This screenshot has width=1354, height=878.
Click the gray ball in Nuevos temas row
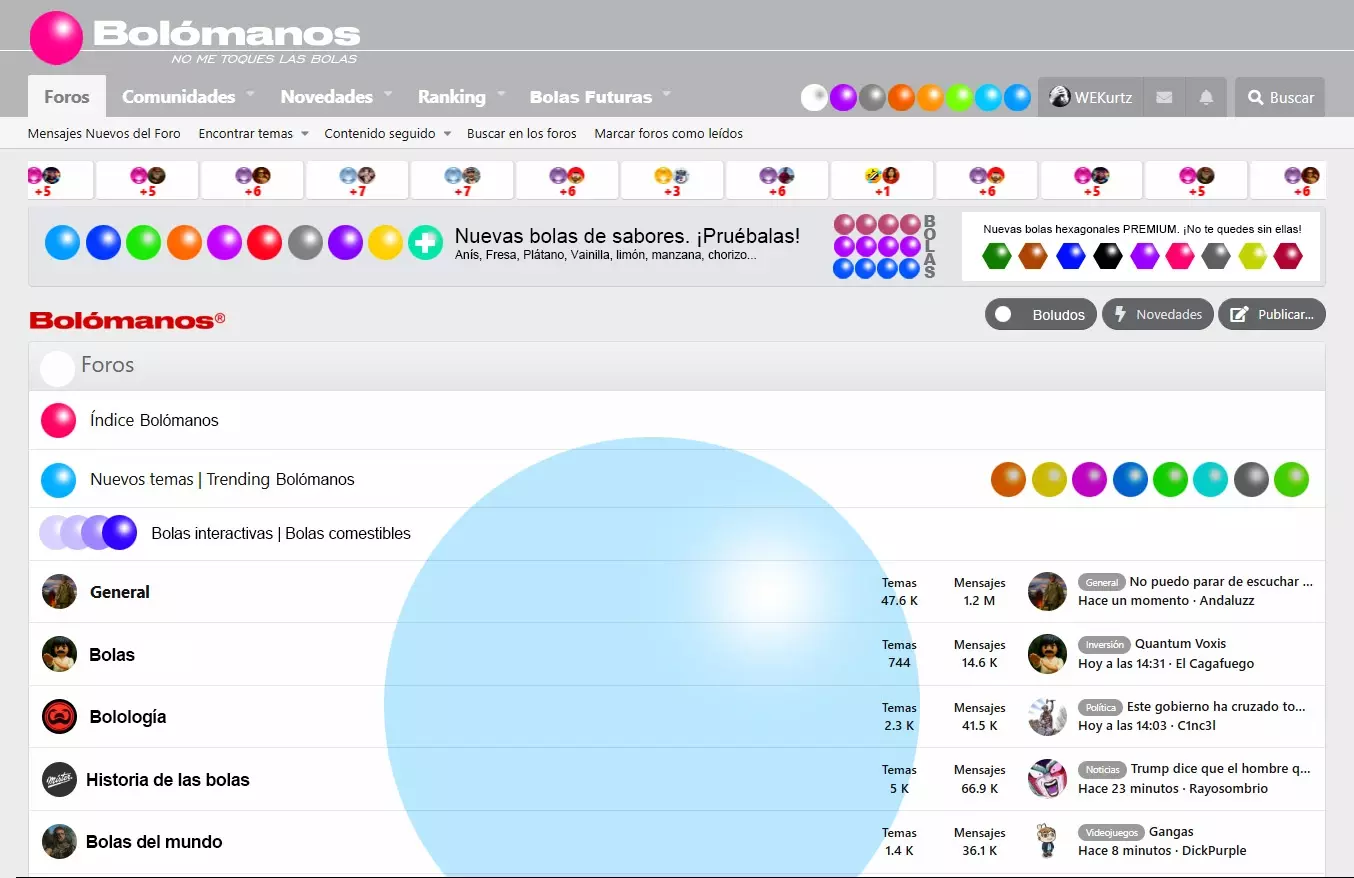click(1251, 479)
